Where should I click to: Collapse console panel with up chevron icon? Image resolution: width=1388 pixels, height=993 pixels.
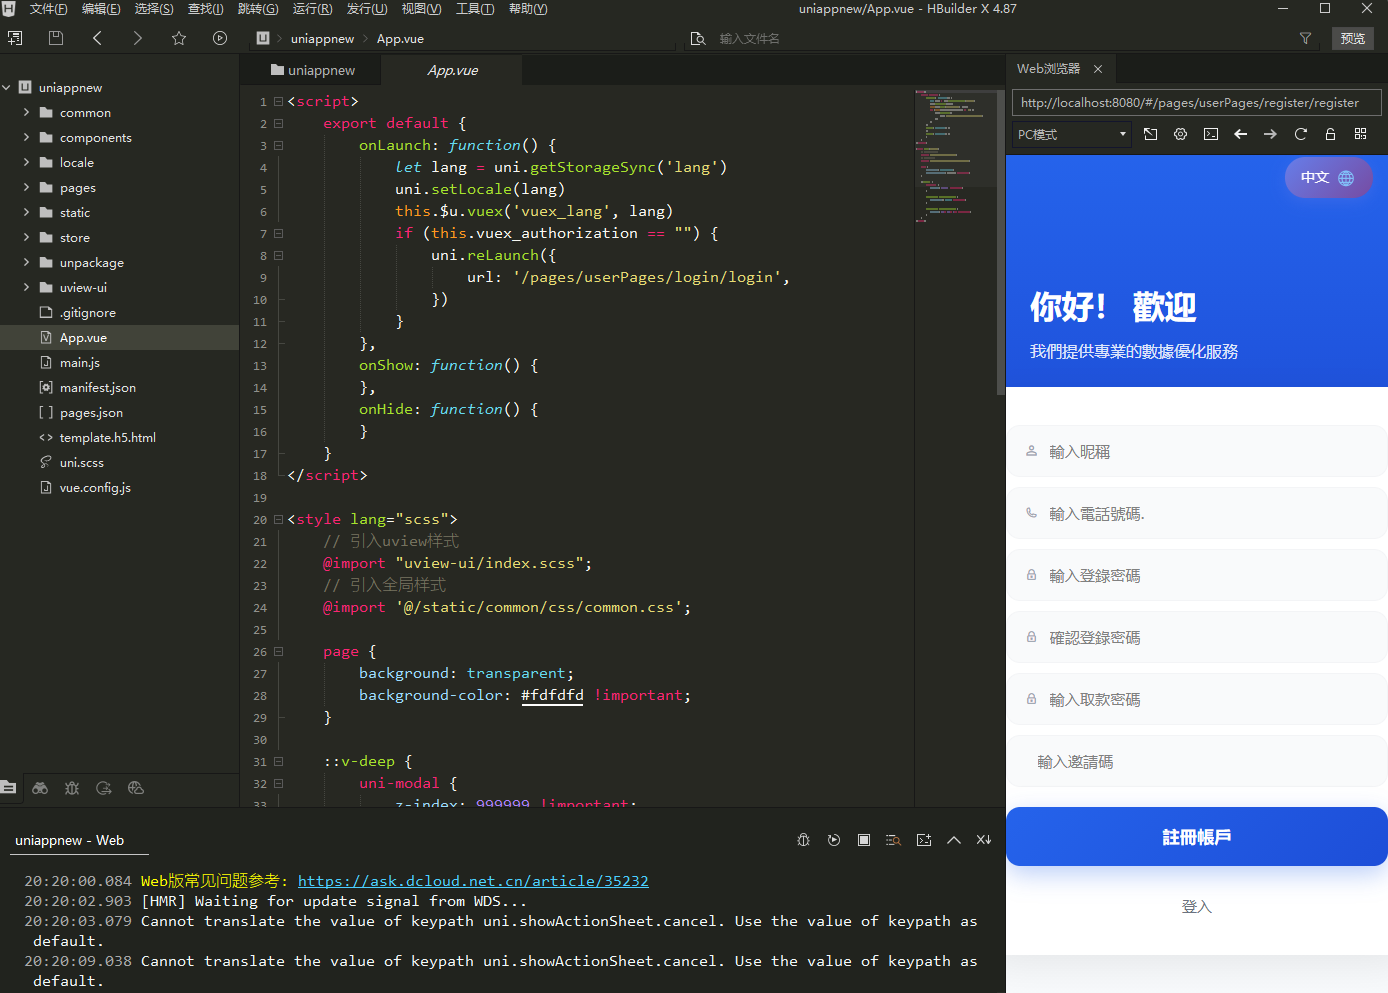(954, 840)
